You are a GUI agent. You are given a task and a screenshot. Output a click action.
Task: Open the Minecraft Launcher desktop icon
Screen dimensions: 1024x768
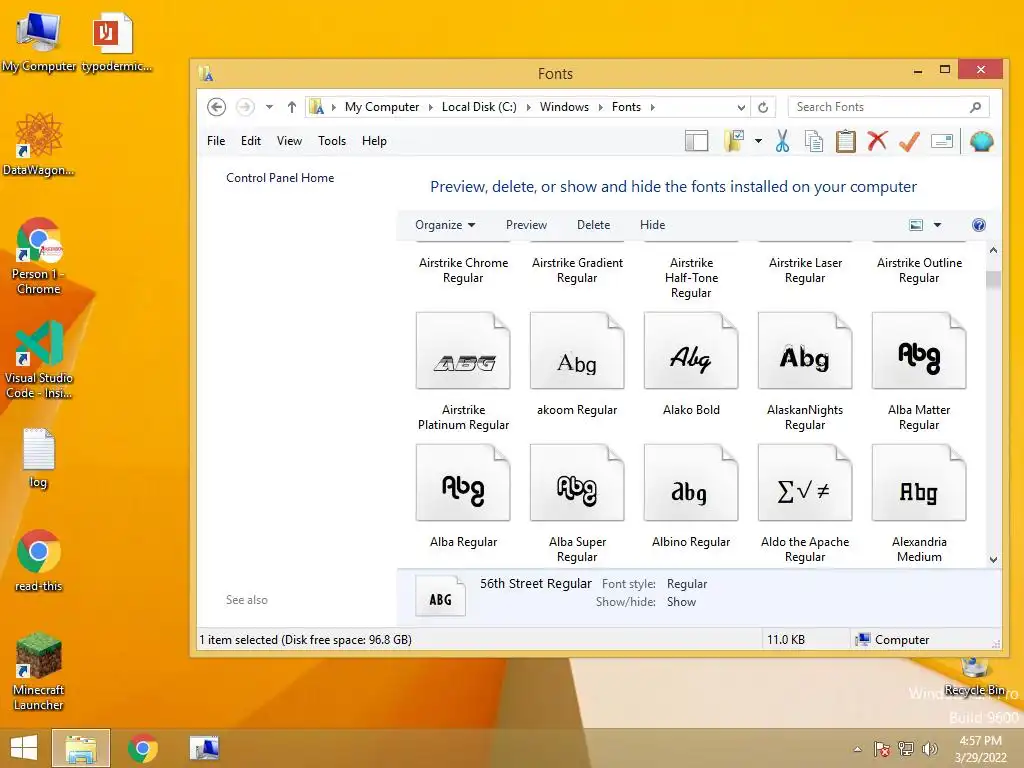click(39, 671)
